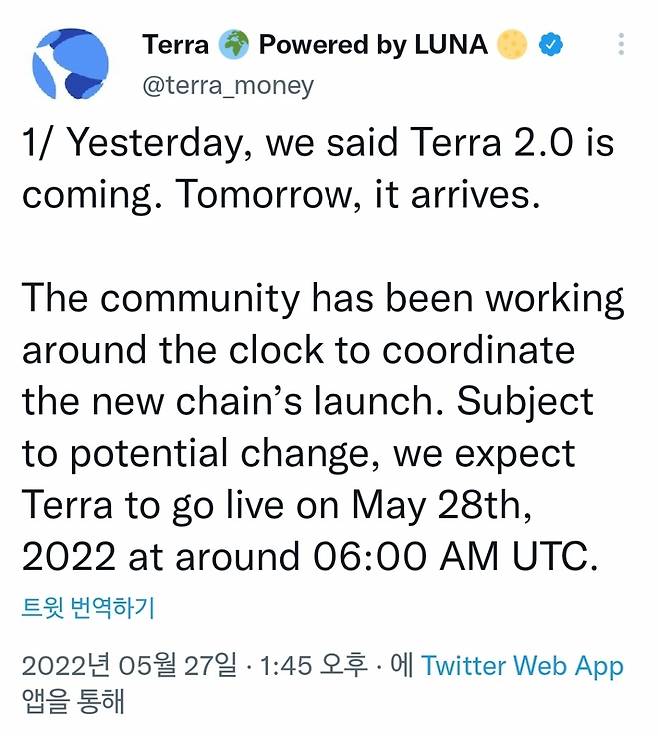The image size is (658, 736).
Task: Click the '앱을 통해' footer text
Action: click(x=73, y=701)
